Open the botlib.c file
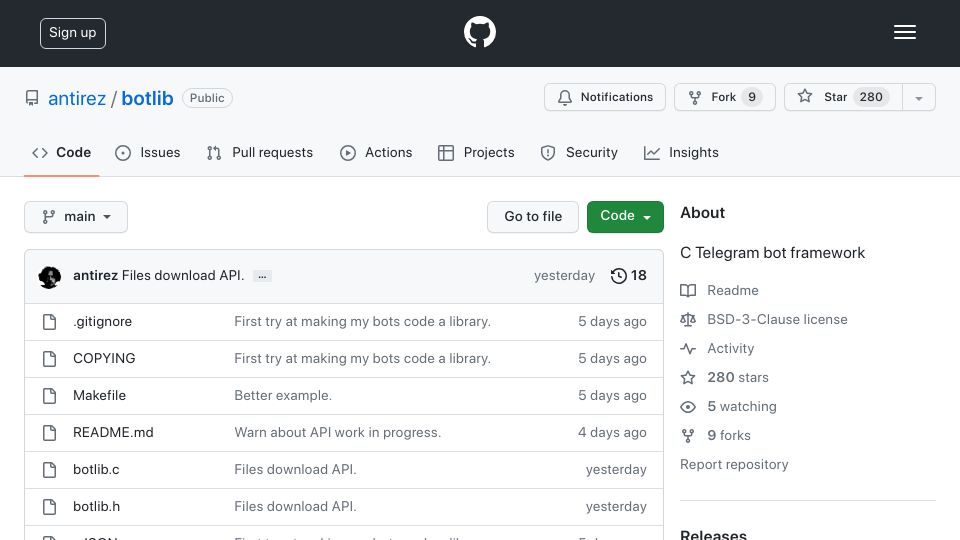Image resolution: width=960 pixels, height=540 pixels. (96, 470)
